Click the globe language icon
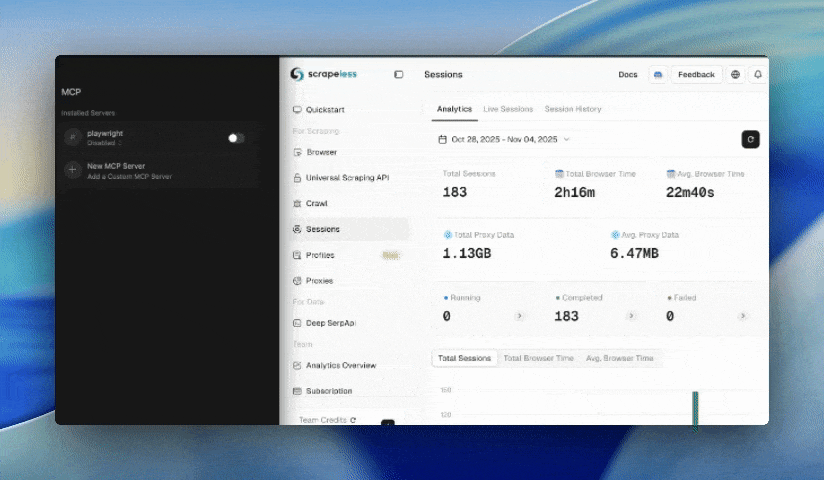This screenshot has width=824, height=480. pos(736,75)
